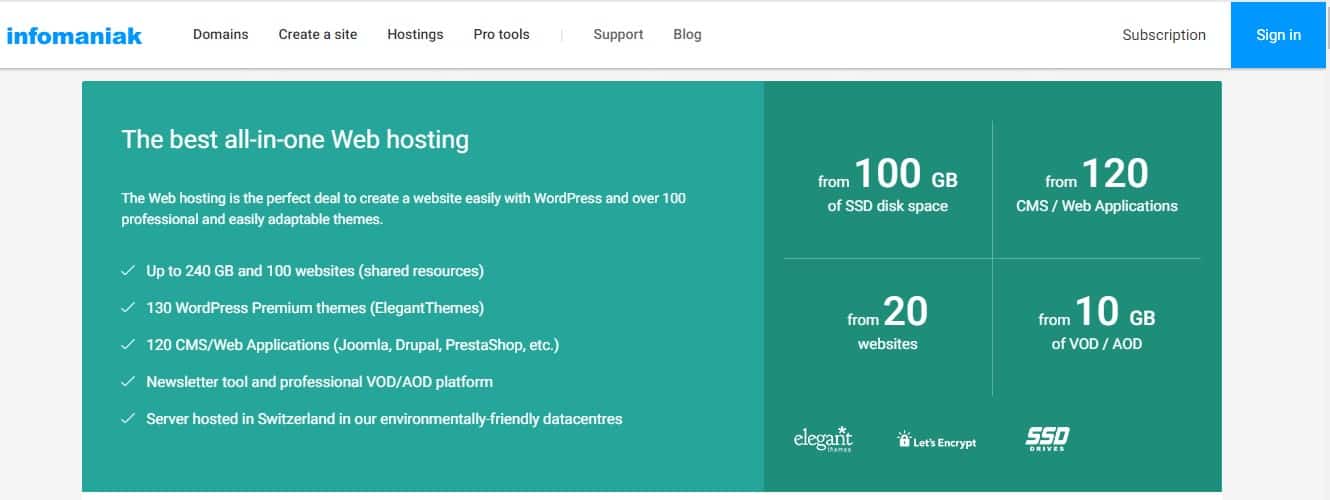The height and width of the screenshot is (500, 1330).
Task: Open the Pro tools menu
Action: tap(501, 34)
